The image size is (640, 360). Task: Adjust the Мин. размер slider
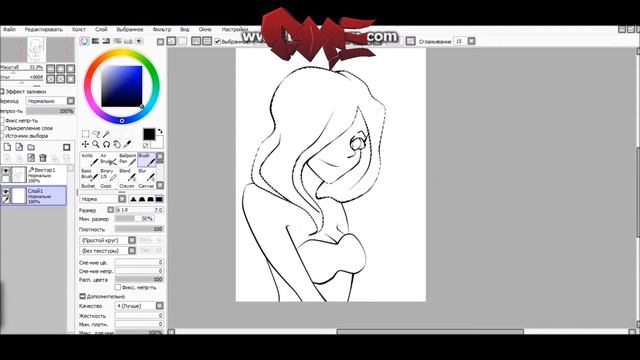click(x=134, y=219)
